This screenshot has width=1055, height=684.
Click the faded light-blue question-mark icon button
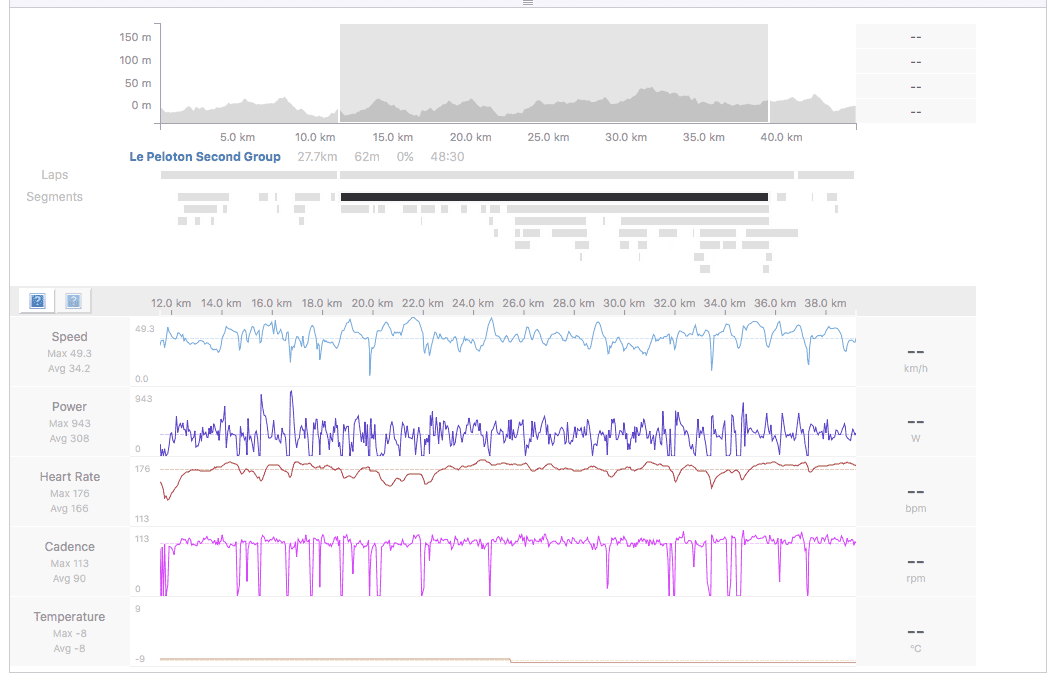73,301
